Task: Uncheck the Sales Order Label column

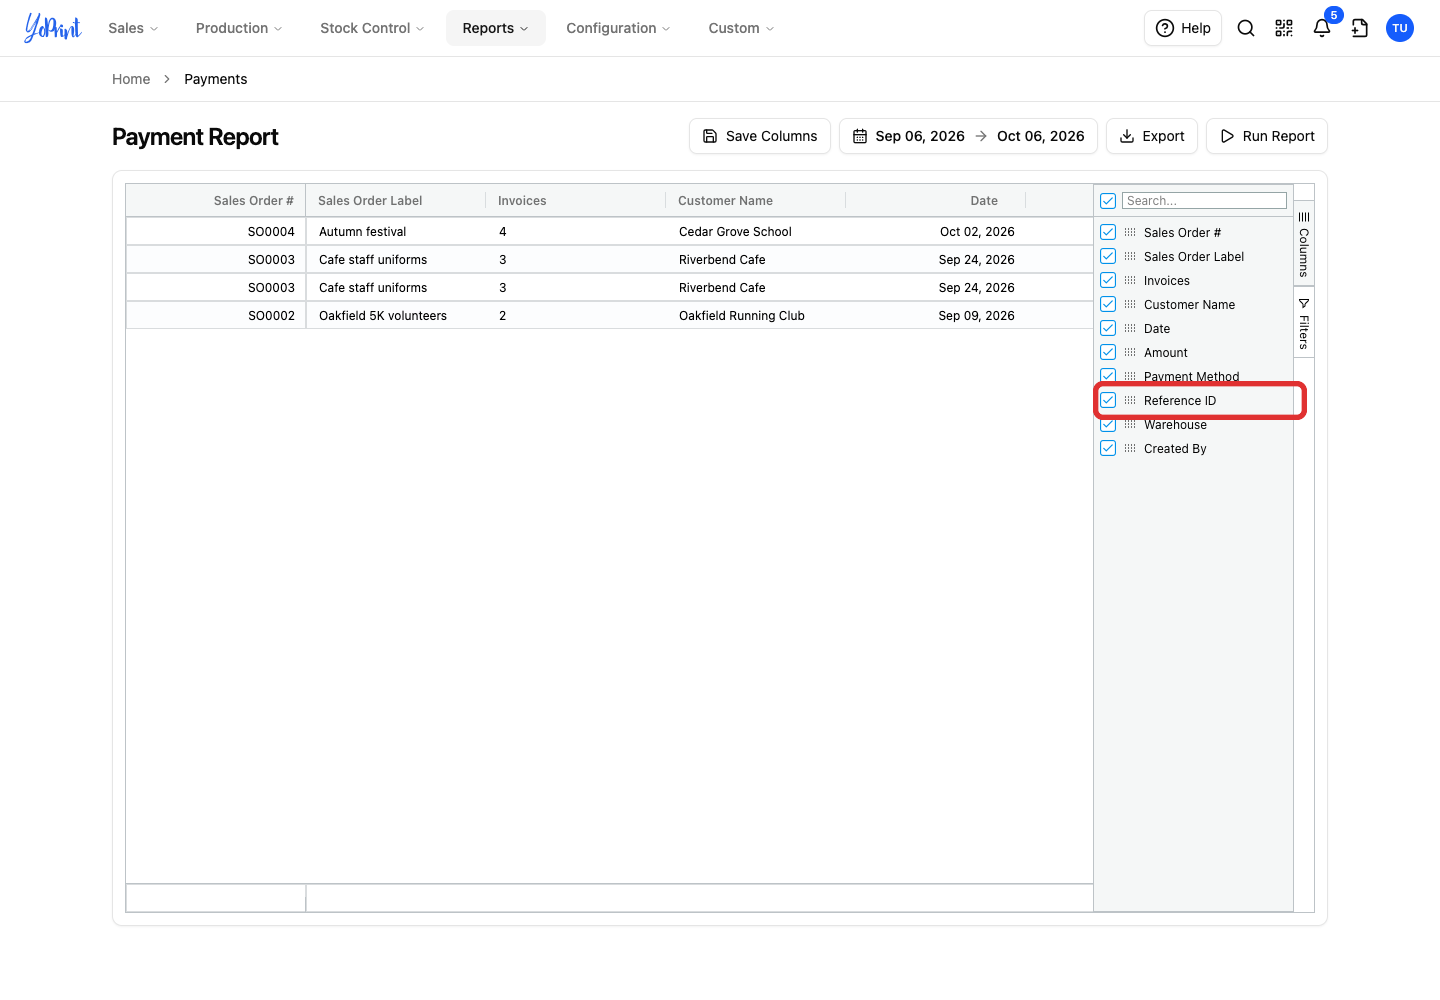Action: point(1108,256)
